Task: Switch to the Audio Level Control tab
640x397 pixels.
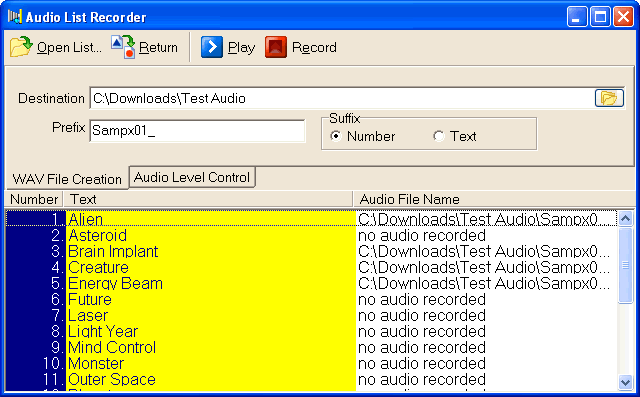Action: [192, 177]
